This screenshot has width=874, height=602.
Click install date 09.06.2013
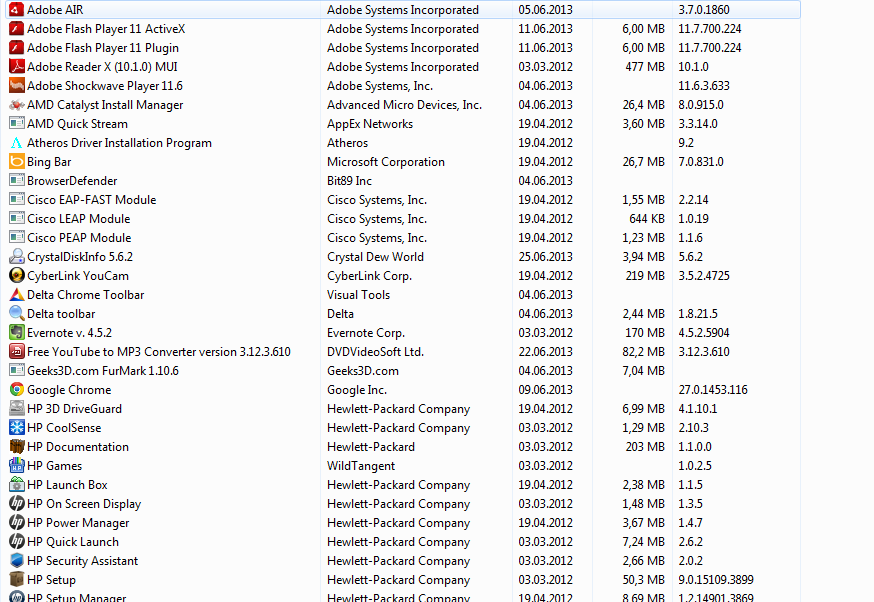pos(546,390)
